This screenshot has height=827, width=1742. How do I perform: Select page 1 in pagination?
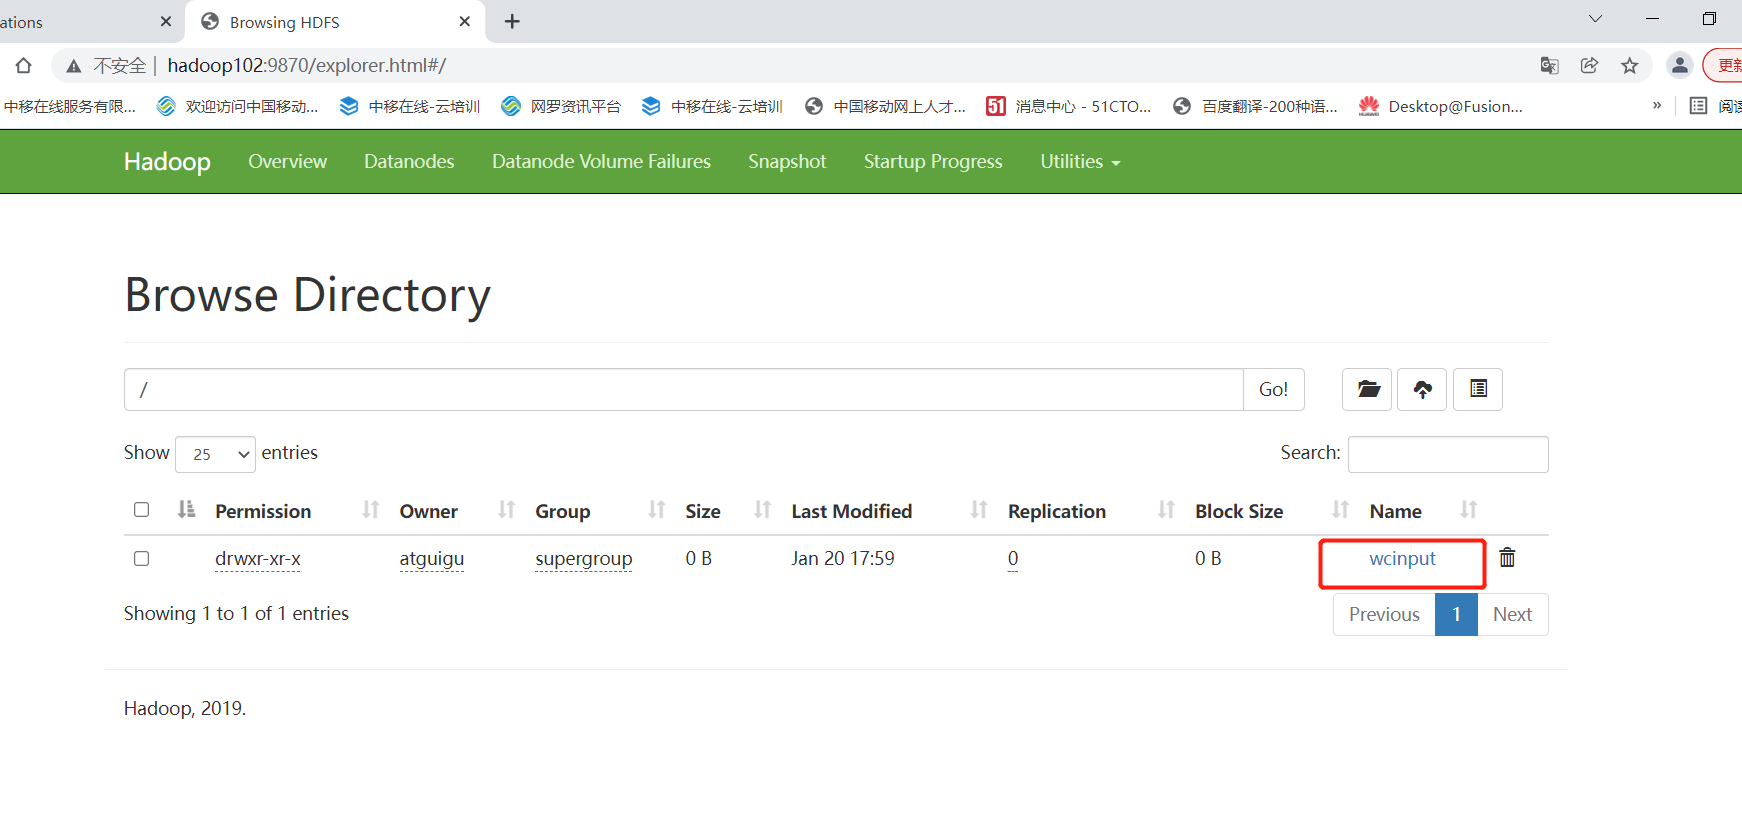1456,614
